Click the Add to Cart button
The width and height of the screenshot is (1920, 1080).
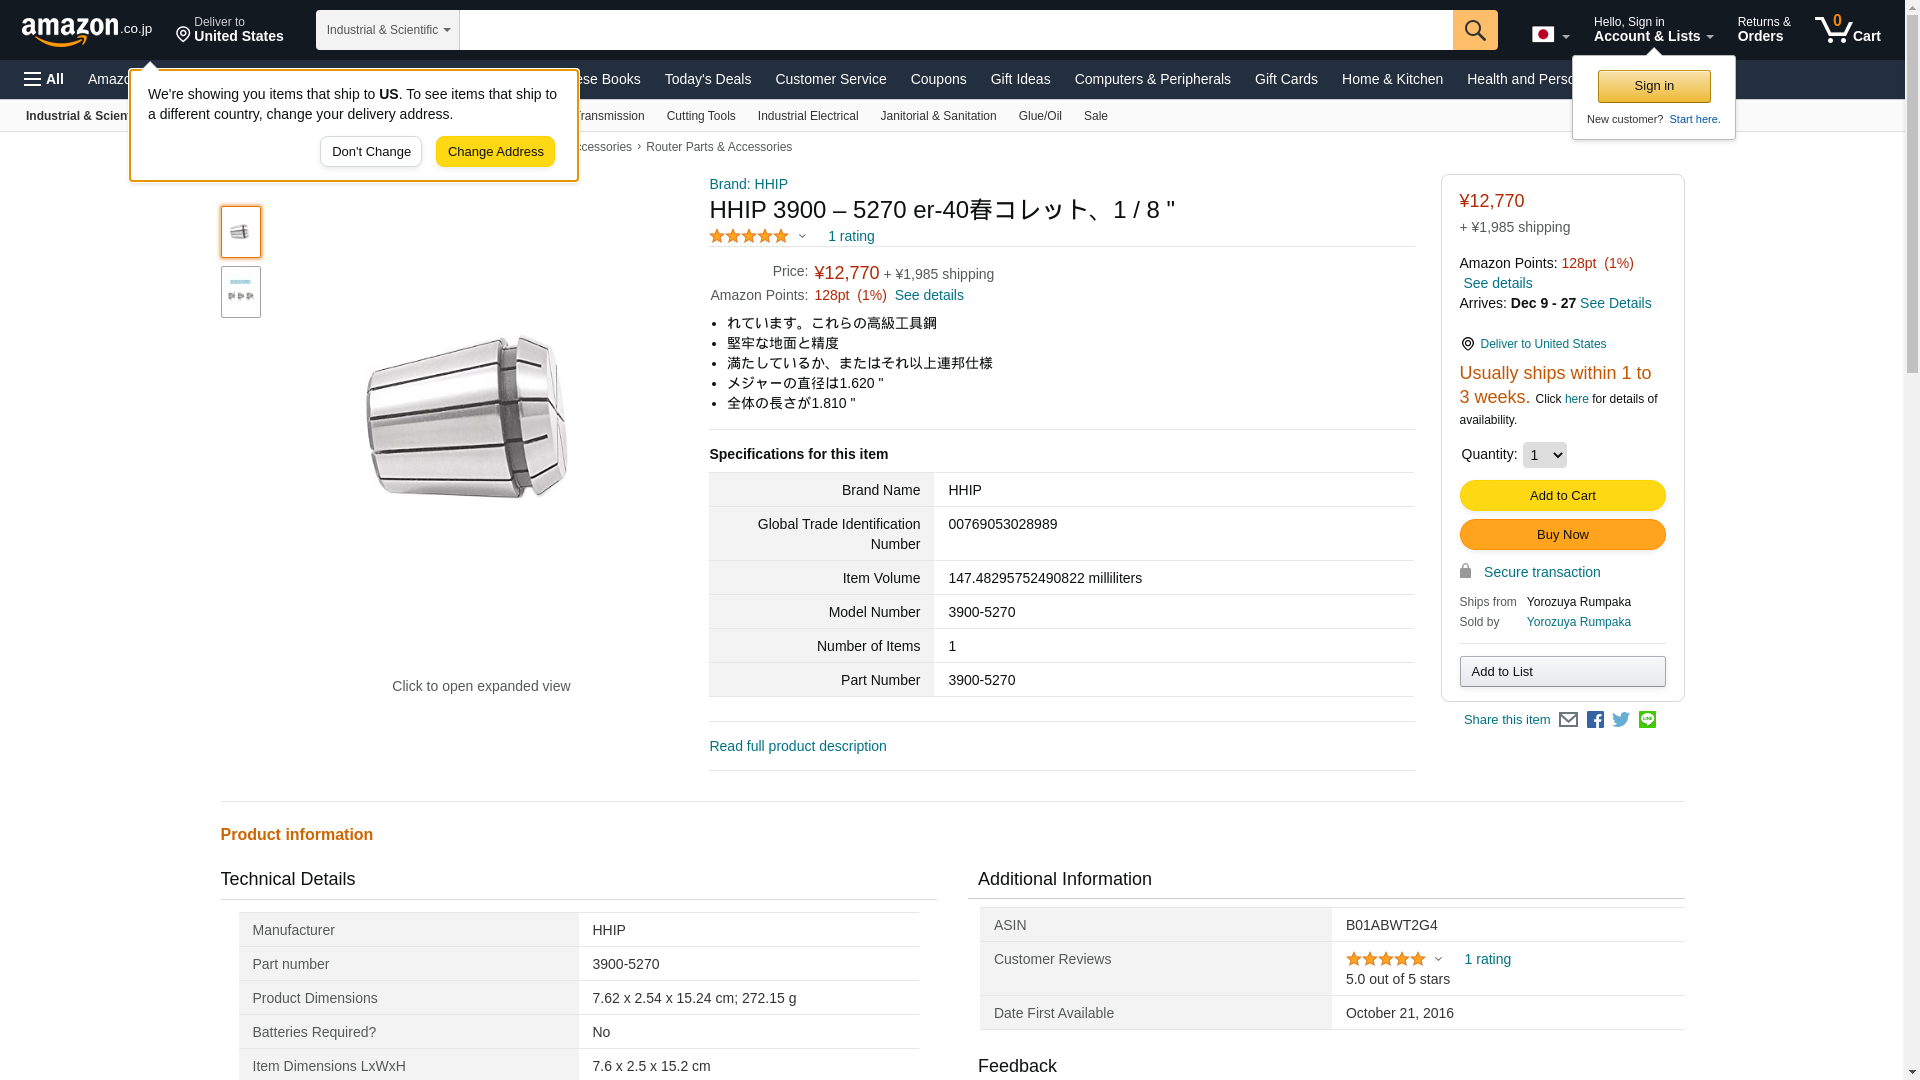tap(1562, 496)
